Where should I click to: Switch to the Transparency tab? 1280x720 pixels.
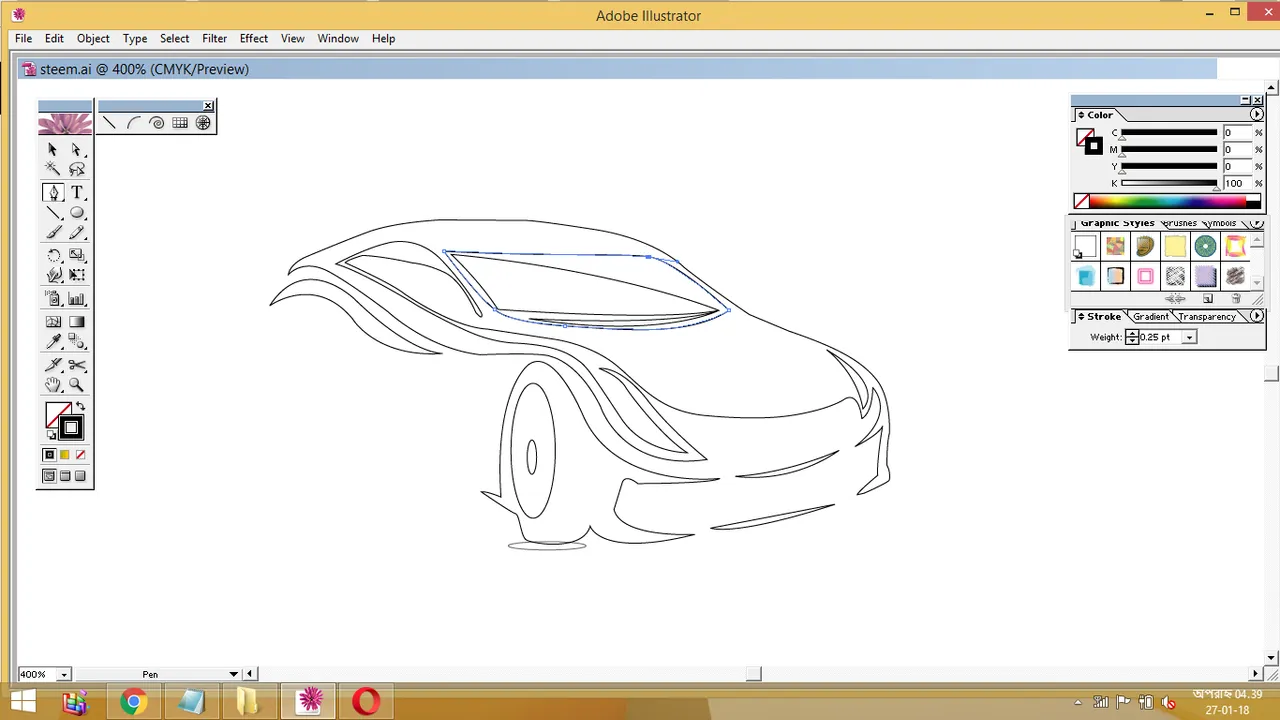[1207, 316]
